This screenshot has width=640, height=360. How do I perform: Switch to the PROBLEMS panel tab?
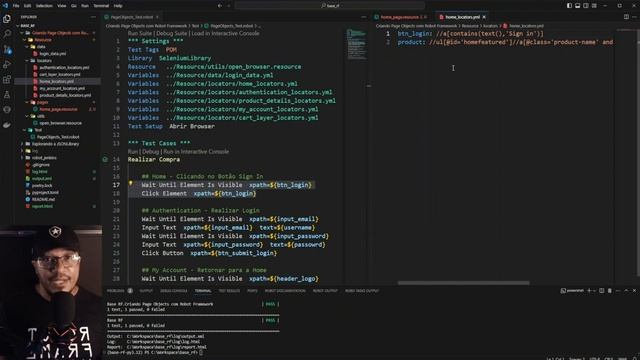click(116, 291)
